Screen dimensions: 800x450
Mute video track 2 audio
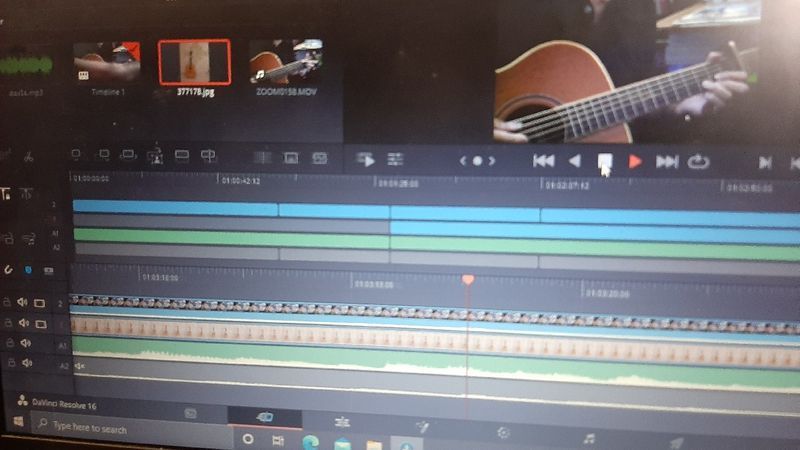pyautogui.click(x=22, y=302)
